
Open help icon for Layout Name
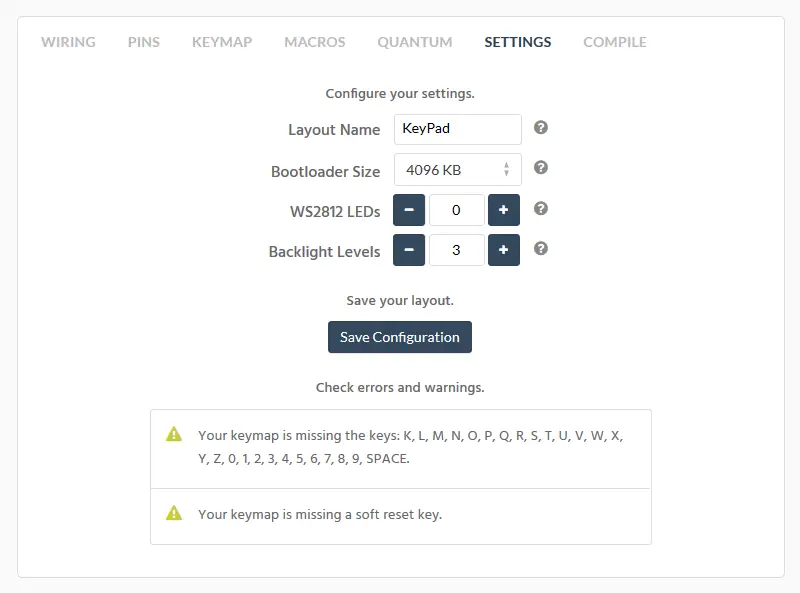coord(541,128)
